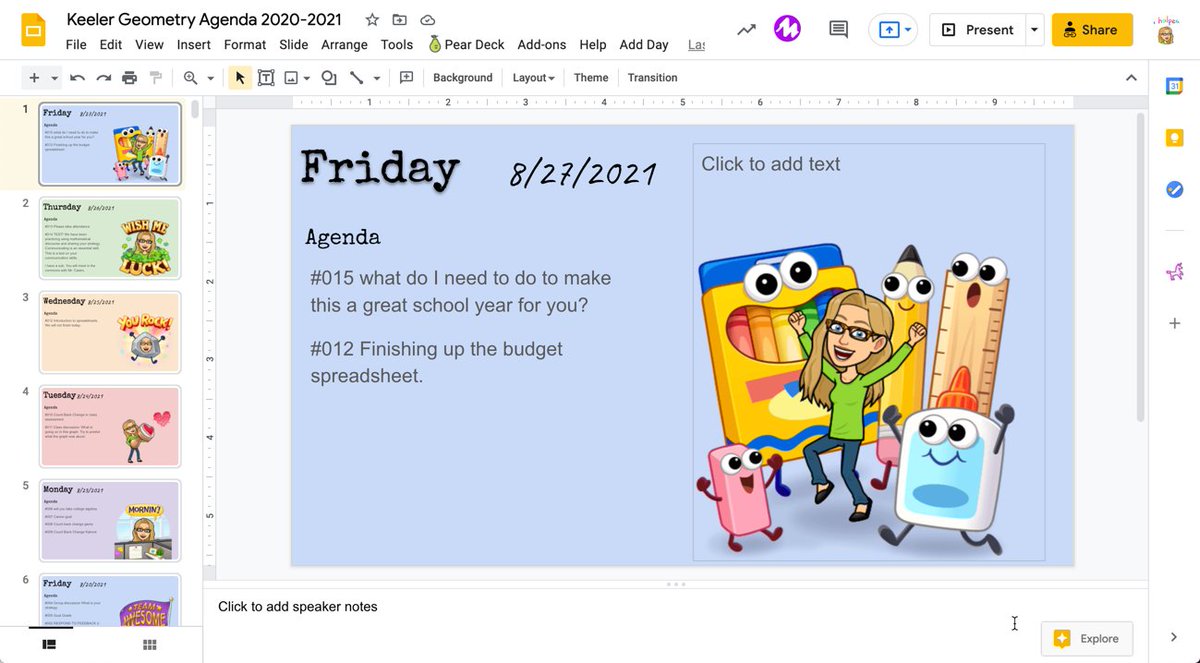Screen dimensions: 1200x663
Task: Check the cloud save status icon
Action: pyautogui.click(x=428, y=20)
